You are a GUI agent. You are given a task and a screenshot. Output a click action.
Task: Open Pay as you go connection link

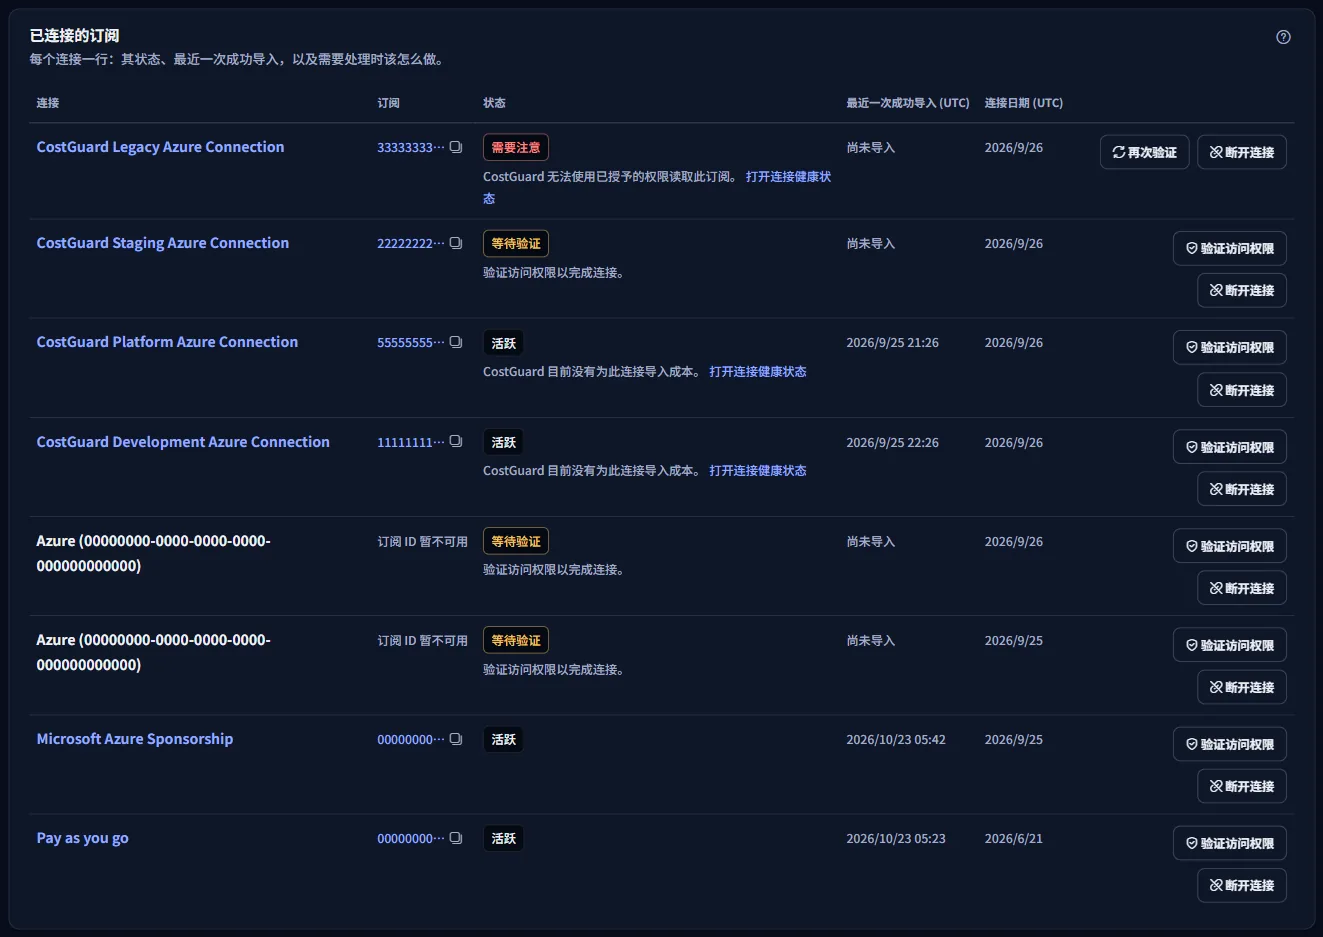point(82,838)
